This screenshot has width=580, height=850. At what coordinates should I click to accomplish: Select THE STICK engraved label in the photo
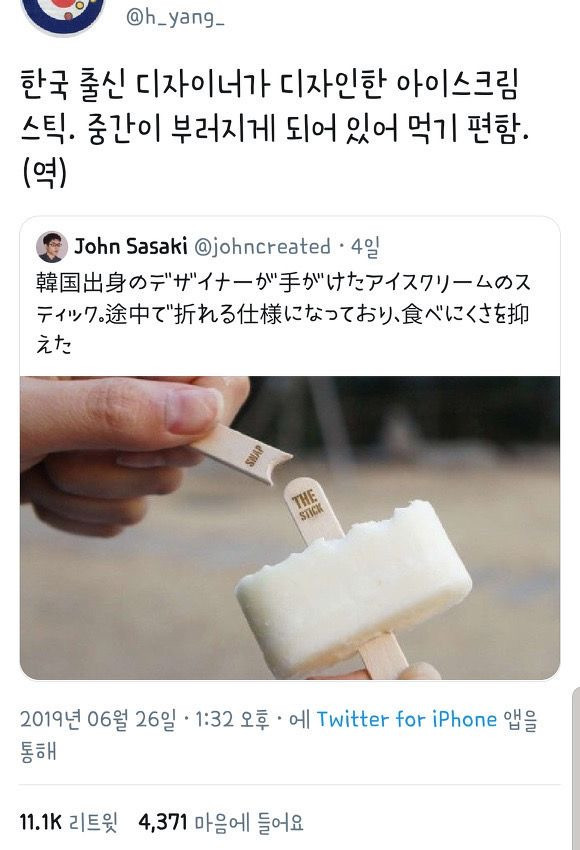[x=308, y=505]
